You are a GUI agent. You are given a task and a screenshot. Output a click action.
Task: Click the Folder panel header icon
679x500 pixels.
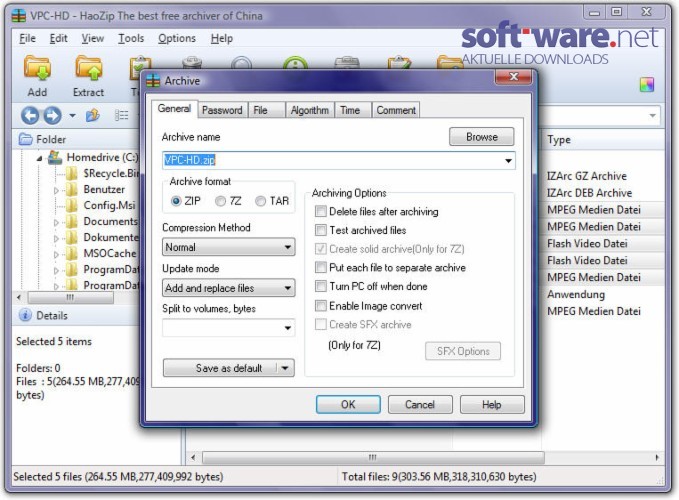point(26,139)
